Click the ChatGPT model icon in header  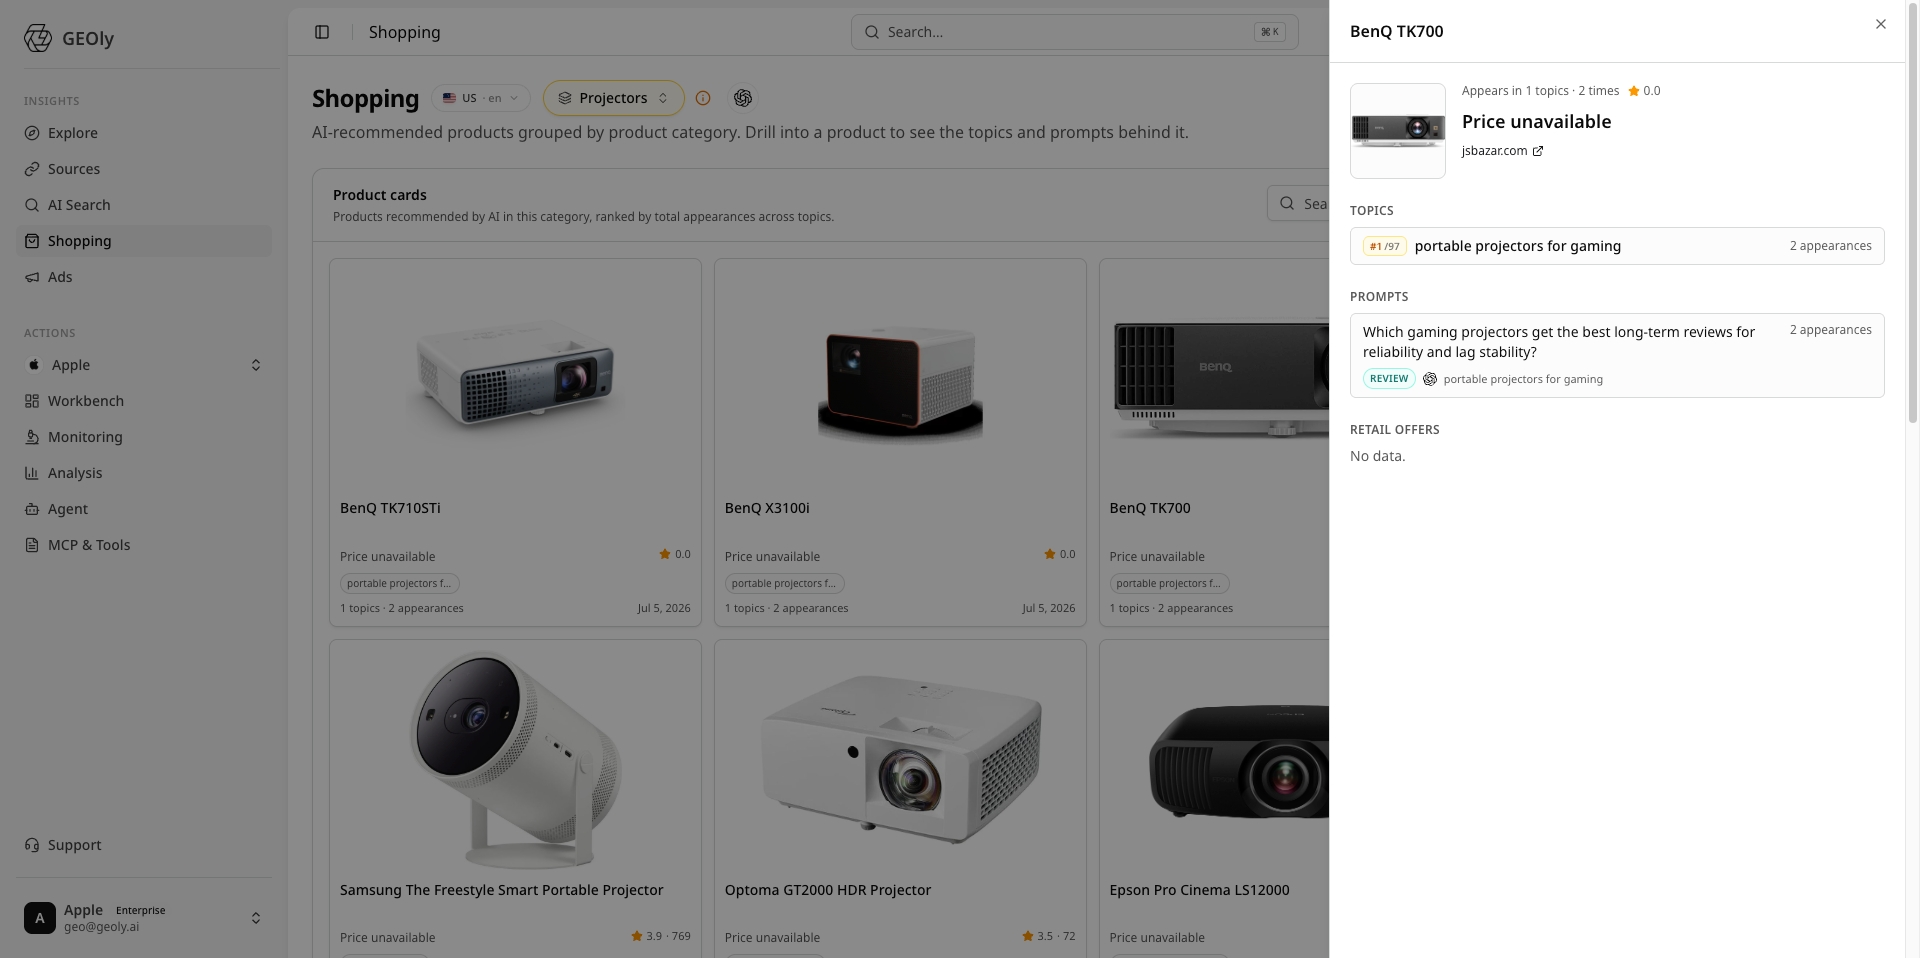pos(742,98)
